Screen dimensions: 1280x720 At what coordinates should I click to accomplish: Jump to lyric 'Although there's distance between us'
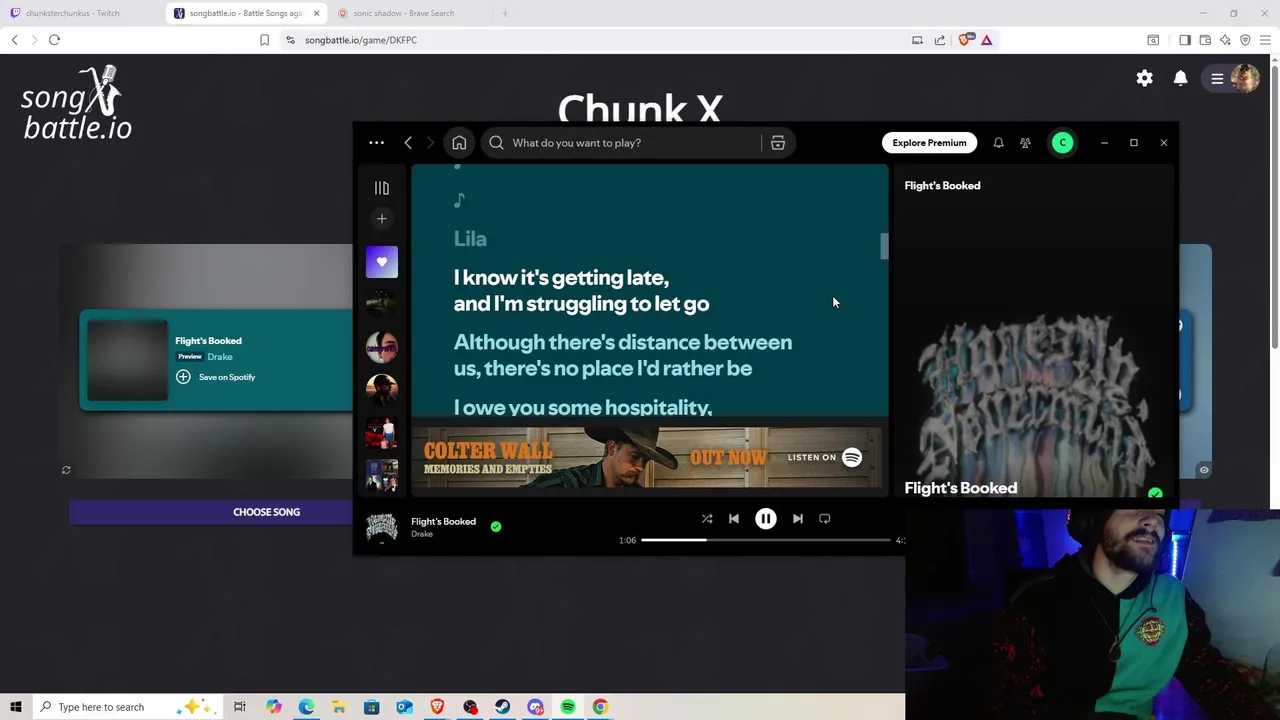pos(623,355)
